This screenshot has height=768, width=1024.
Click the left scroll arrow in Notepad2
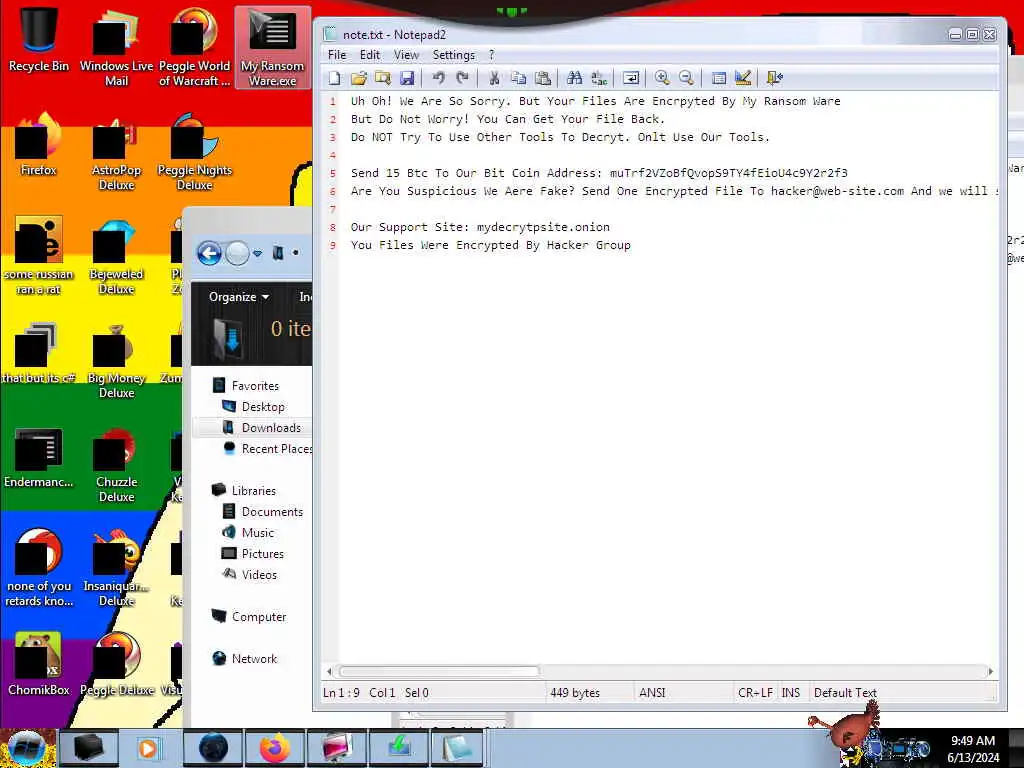329,671
